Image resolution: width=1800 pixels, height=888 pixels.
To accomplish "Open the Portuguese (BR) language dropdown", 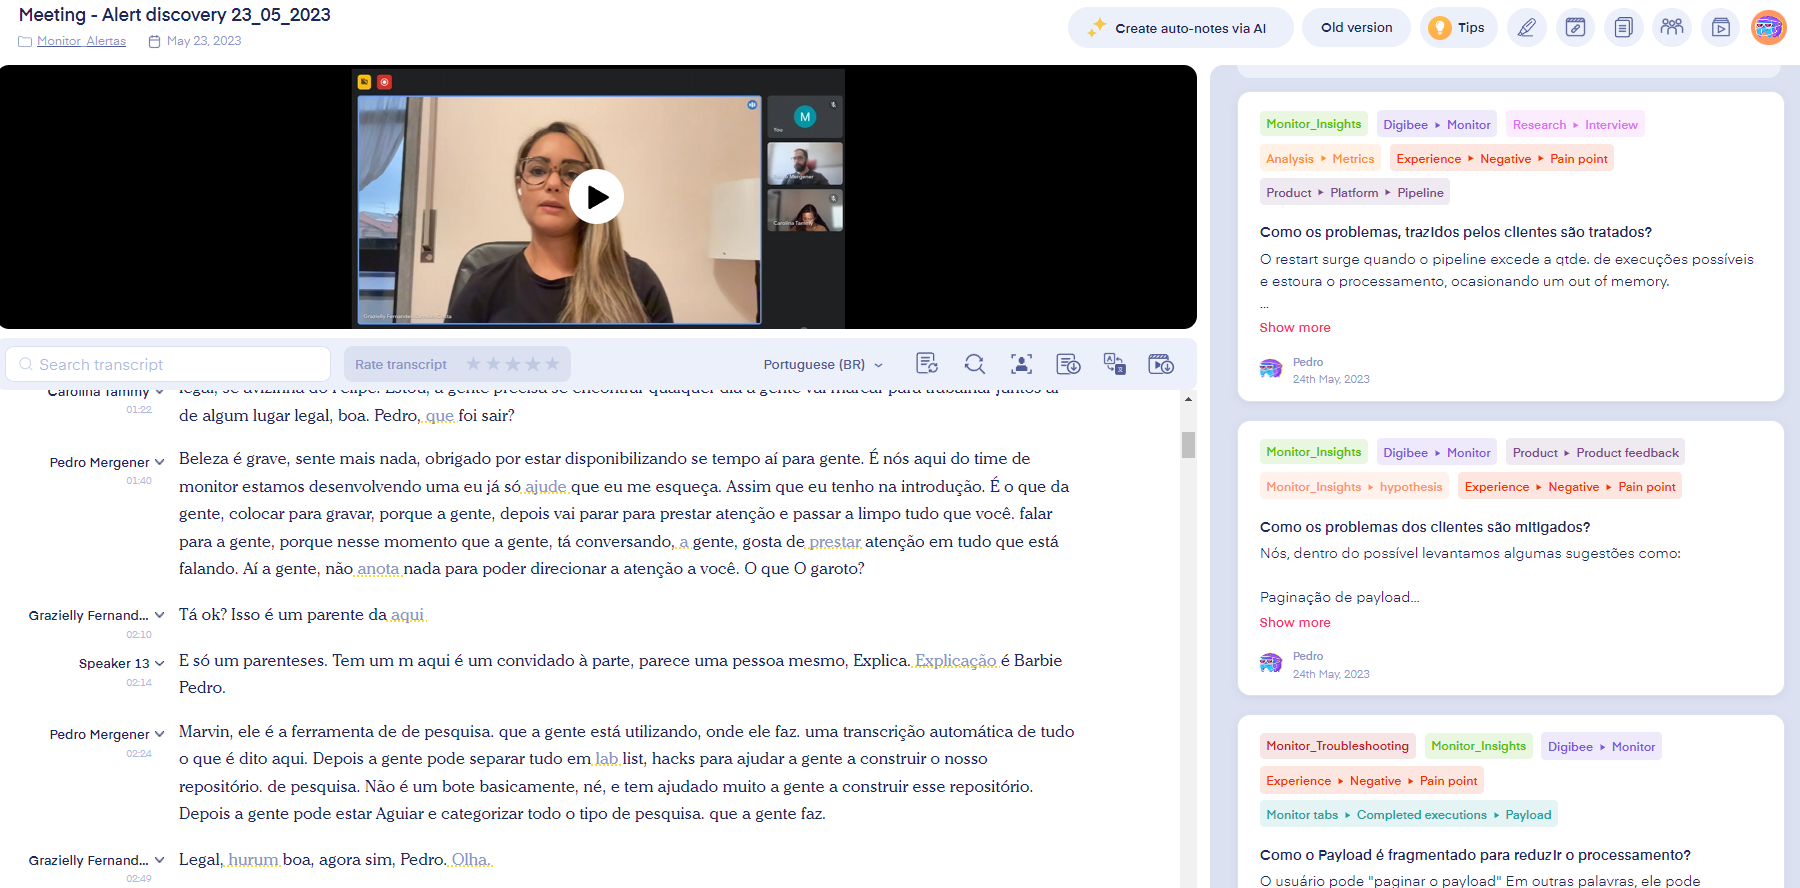I will click(823, 365).
